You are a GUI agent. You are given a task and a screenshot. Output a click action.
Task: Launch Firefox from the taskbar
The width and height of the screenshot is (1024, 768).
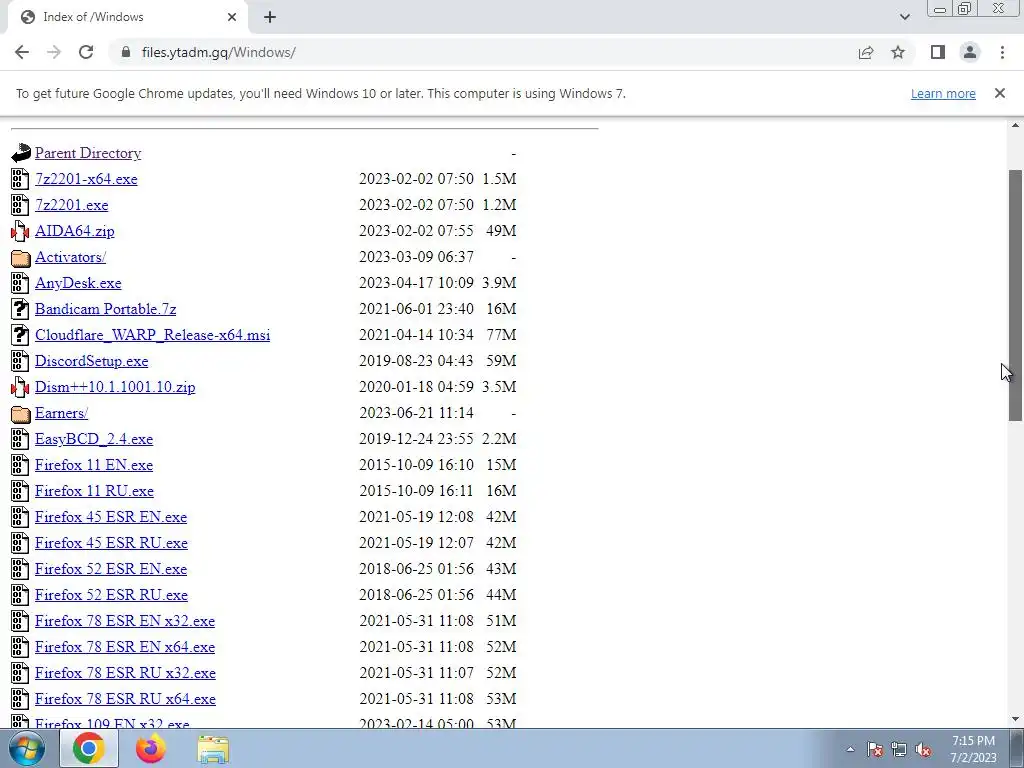coord(151,748)
